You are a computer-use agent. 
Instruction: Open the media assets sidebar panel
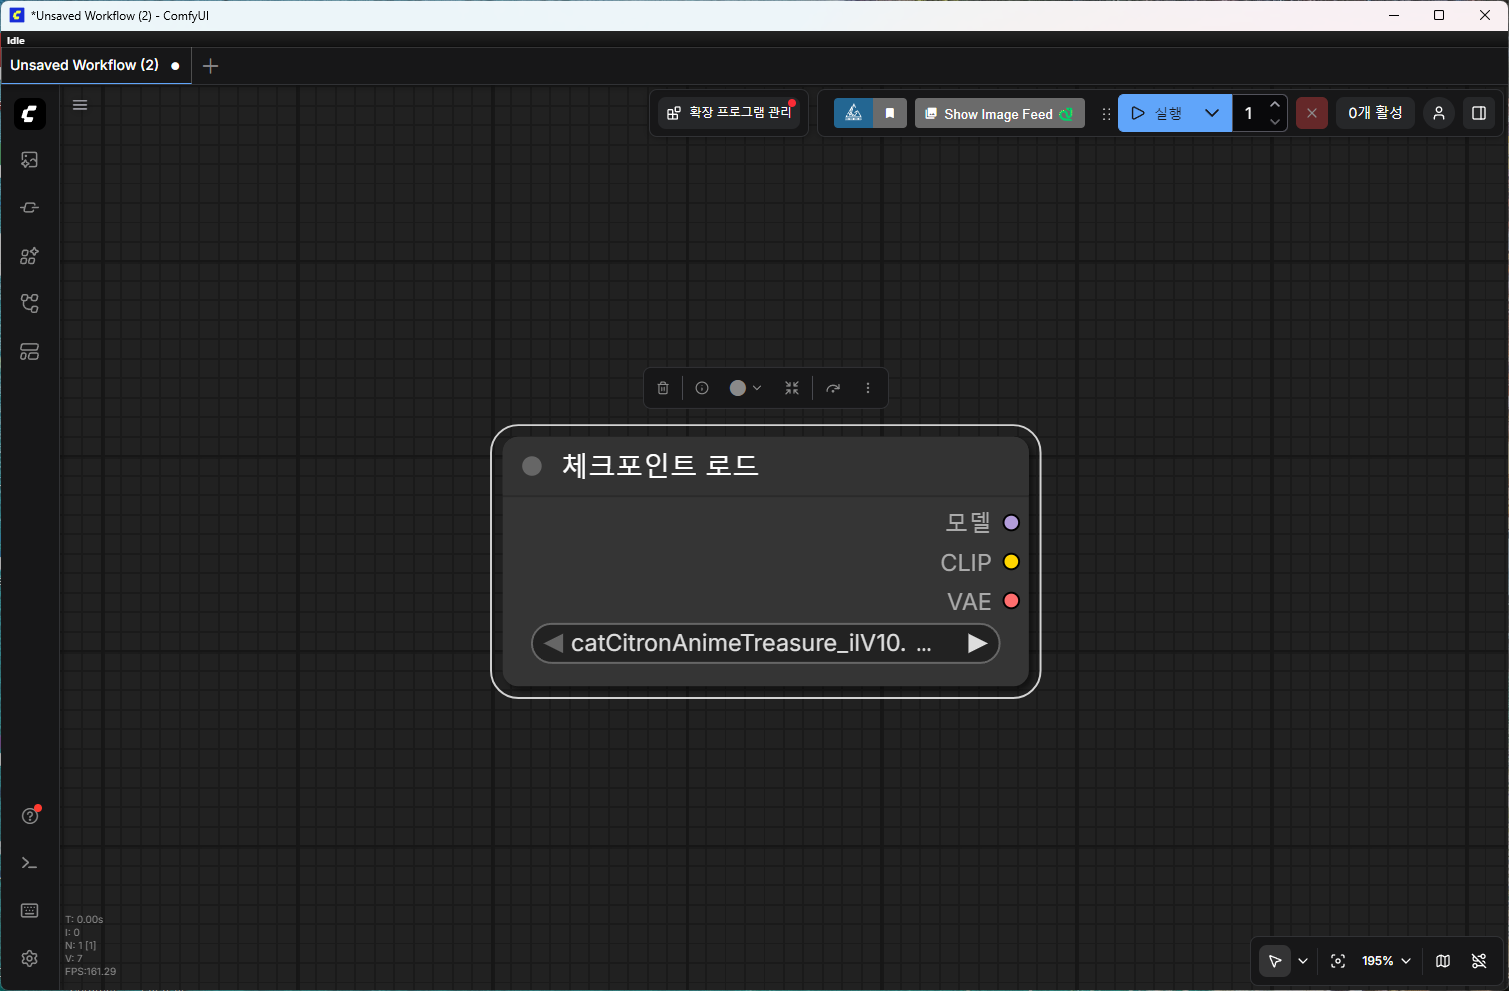point(30,160)
